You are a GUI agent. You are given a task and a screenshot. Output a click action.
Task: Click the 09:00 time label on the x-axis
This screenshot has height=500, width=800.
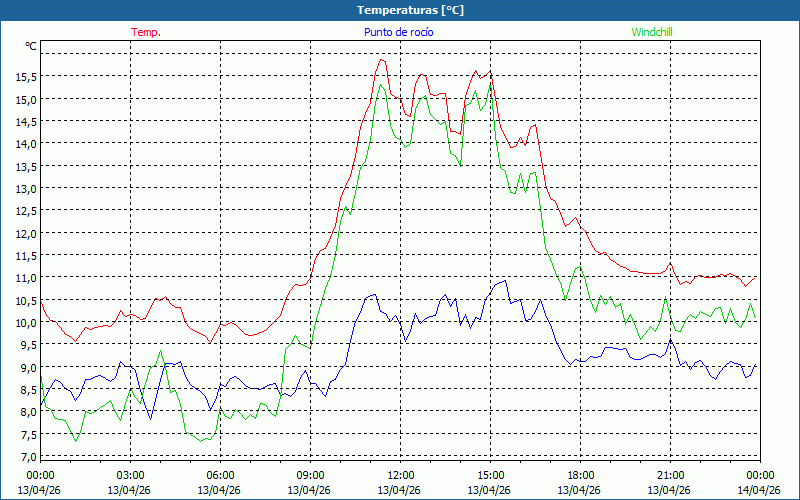click(x=310, y=475)
